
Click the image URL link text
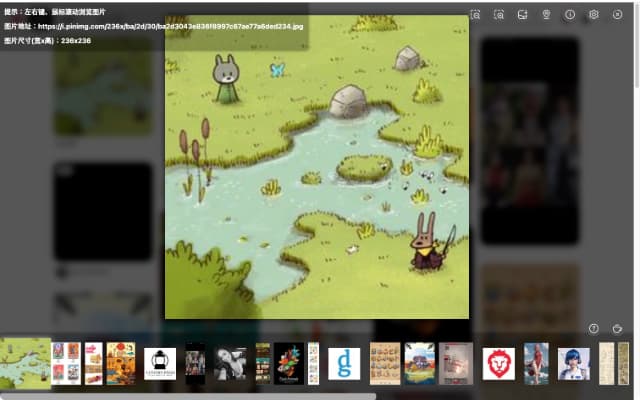(x=170, y=26)
